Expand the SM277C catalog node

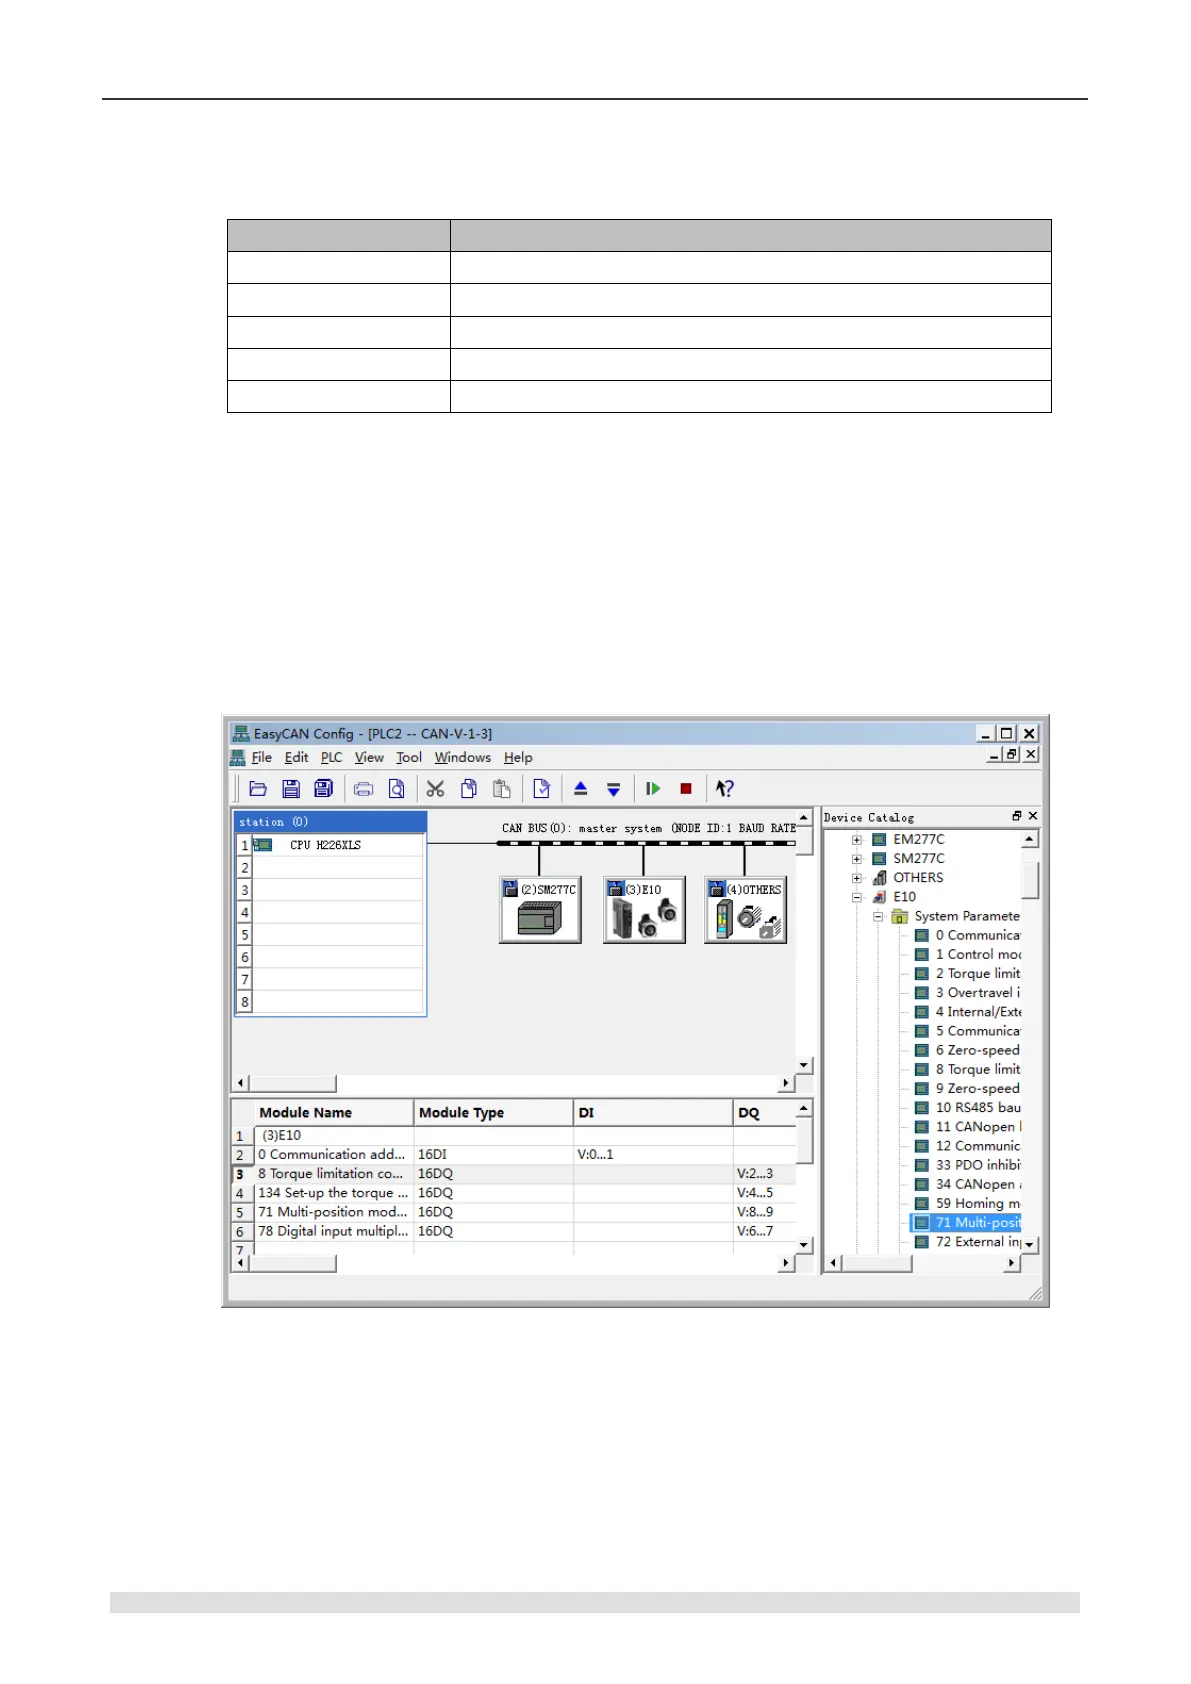(857, 859)
